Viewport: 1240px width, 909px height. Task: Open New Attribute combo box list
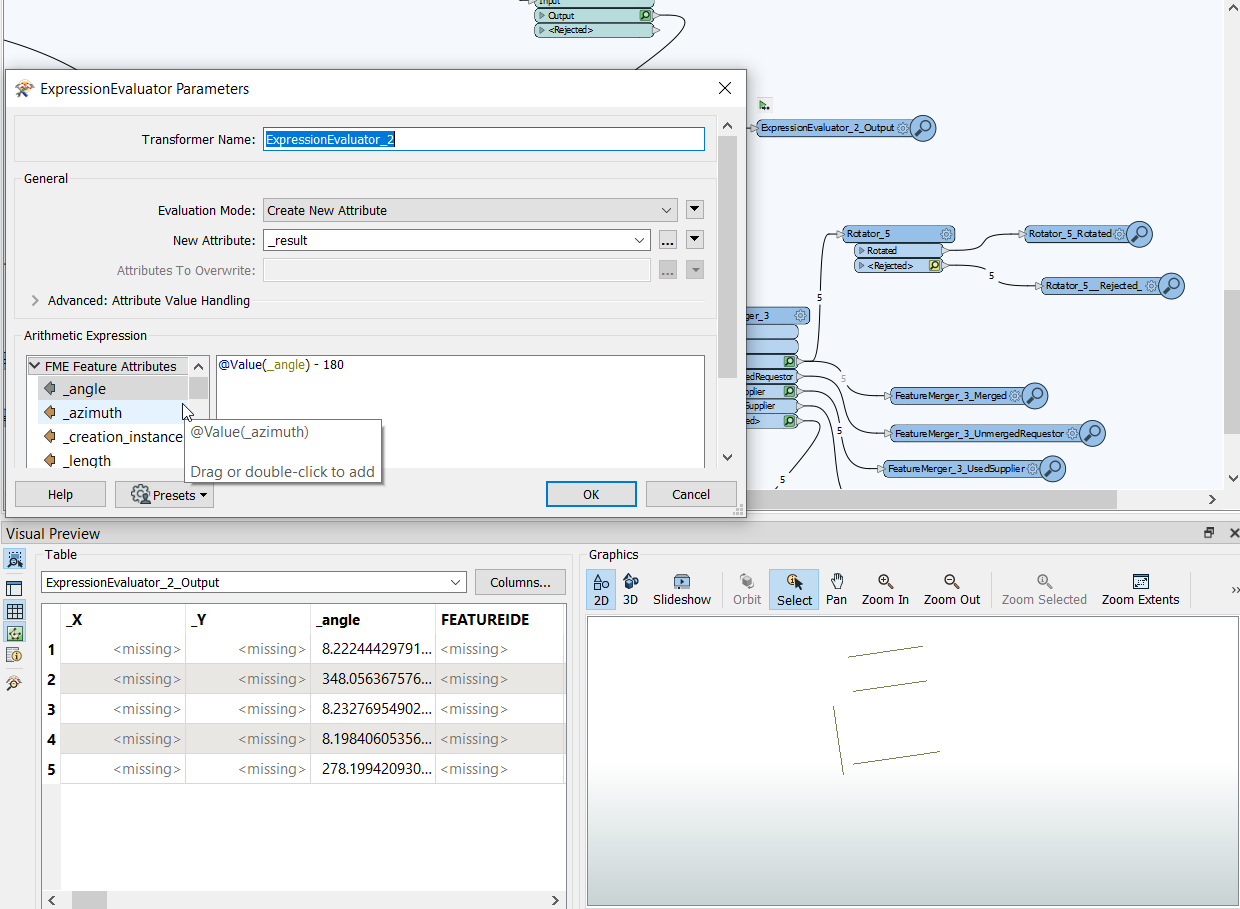(640, 240)
